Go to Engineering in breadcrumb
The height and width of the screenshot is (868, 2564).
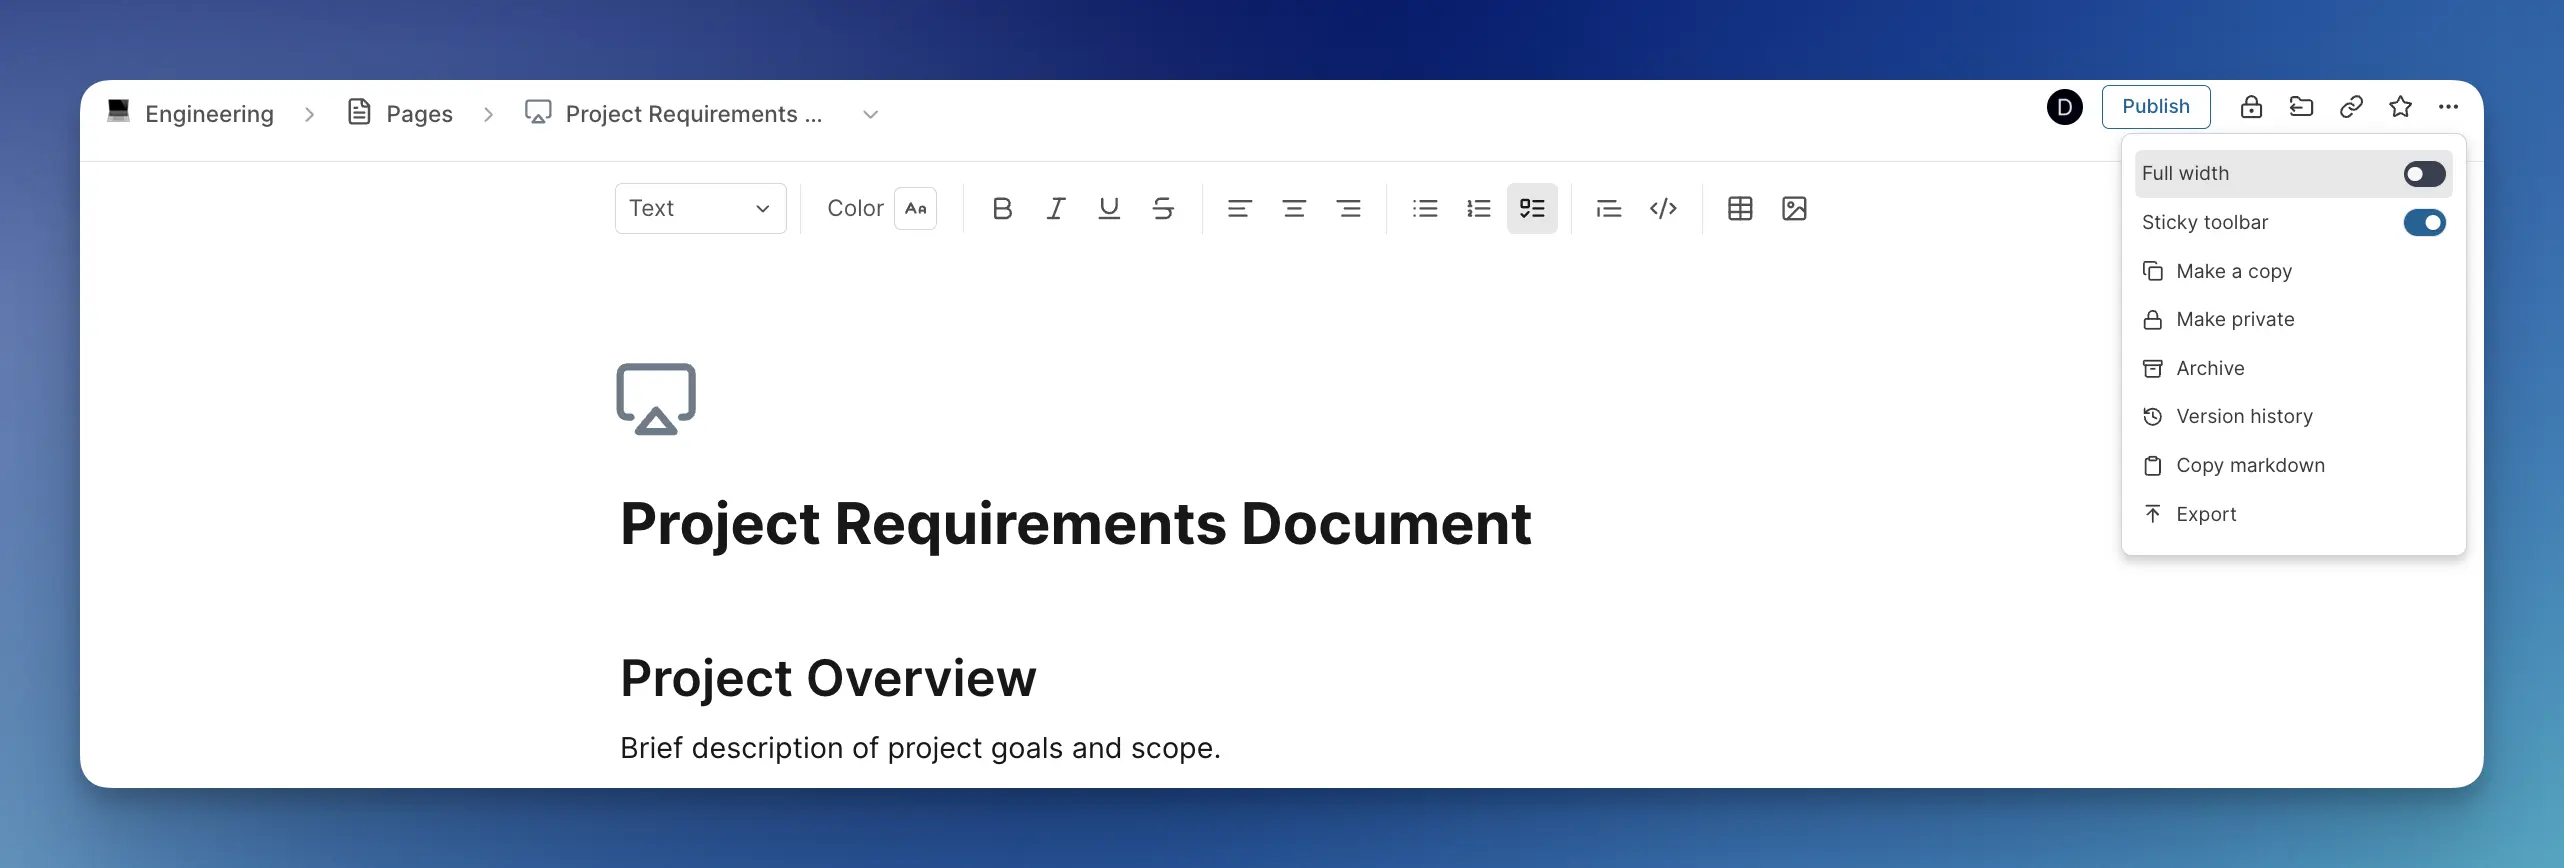tap(209, 114)
